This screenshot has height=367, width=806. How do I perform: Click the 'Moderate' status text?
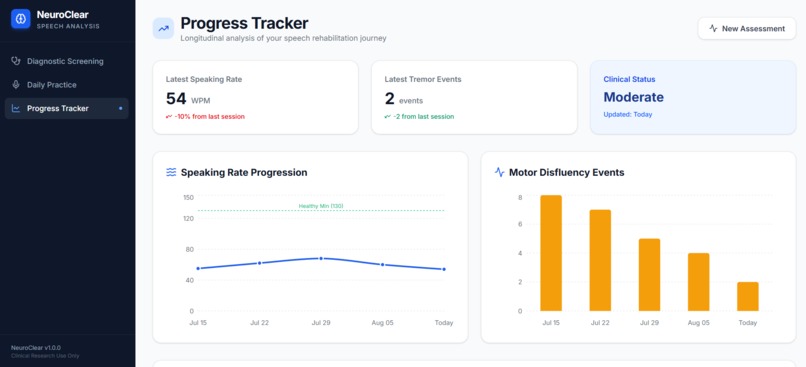(x=633, y=97)
